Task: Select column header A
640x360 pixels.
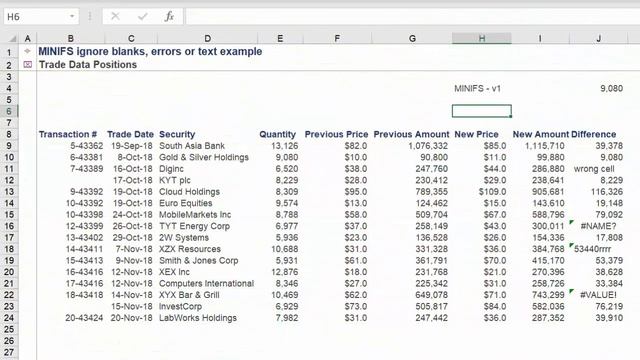Action: [x=27, y=38]
